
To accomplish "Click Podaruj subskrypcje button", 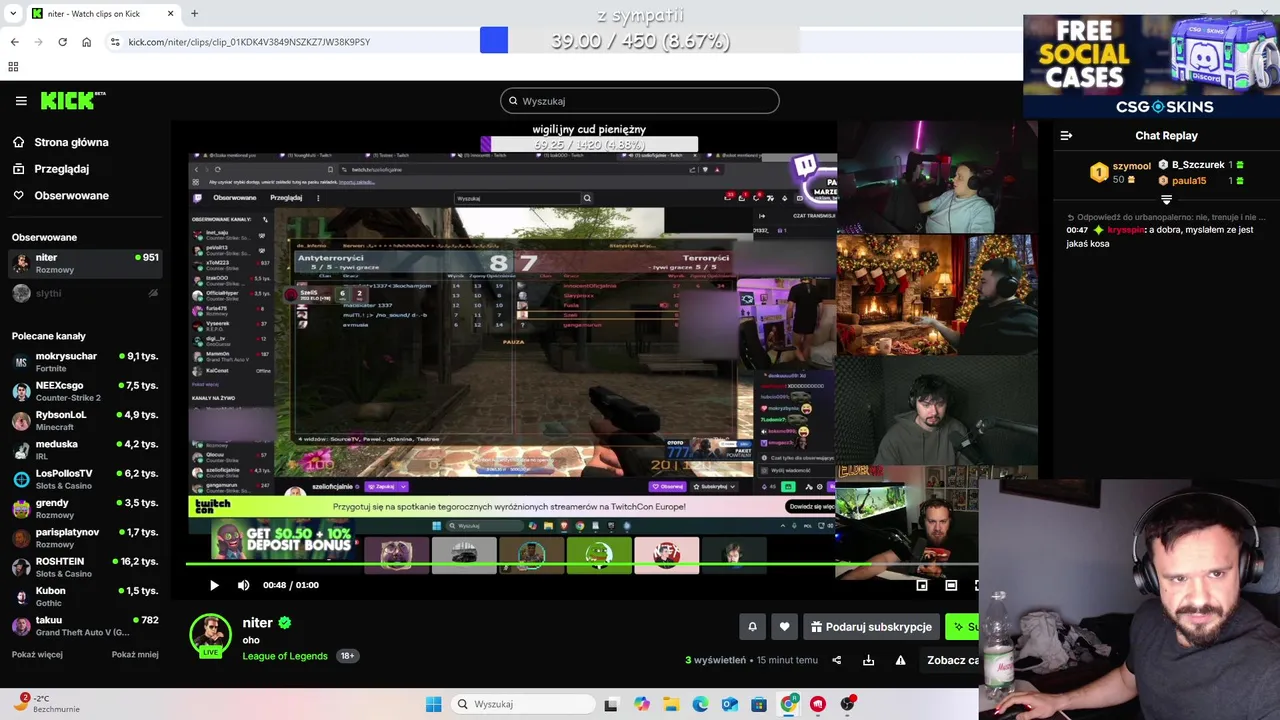I will pos(871,627).
